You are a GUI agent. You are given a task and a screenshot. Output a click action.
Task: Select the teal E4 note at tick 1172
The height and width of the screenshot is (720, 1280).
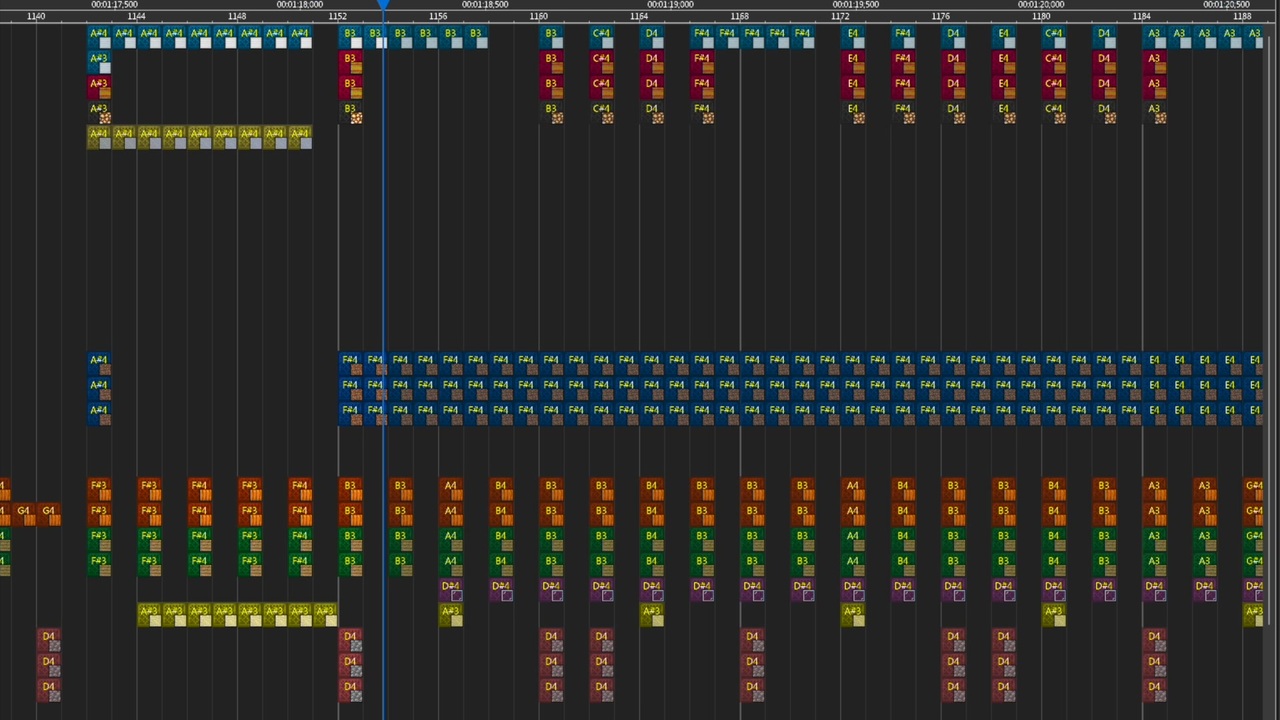(x=852, y=38)
